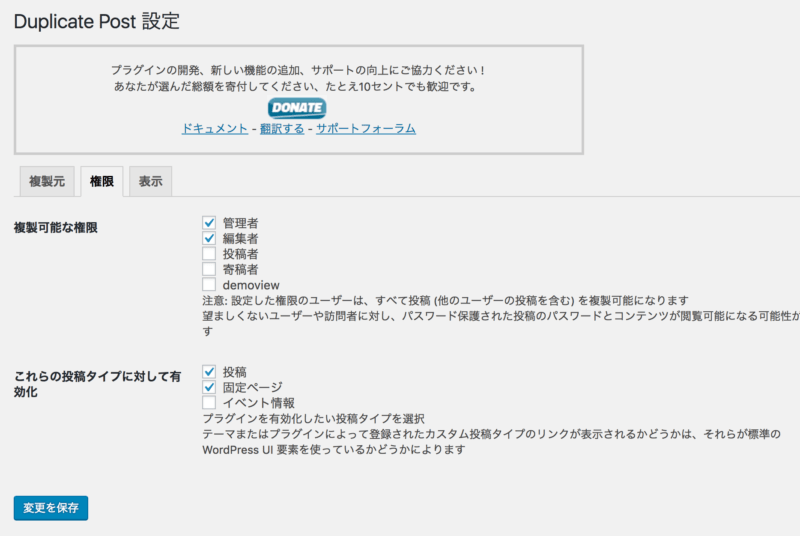This screenshot has height=536, width=800.
Task: Click the イベント情報 label text
Action: tap(259, 403)
